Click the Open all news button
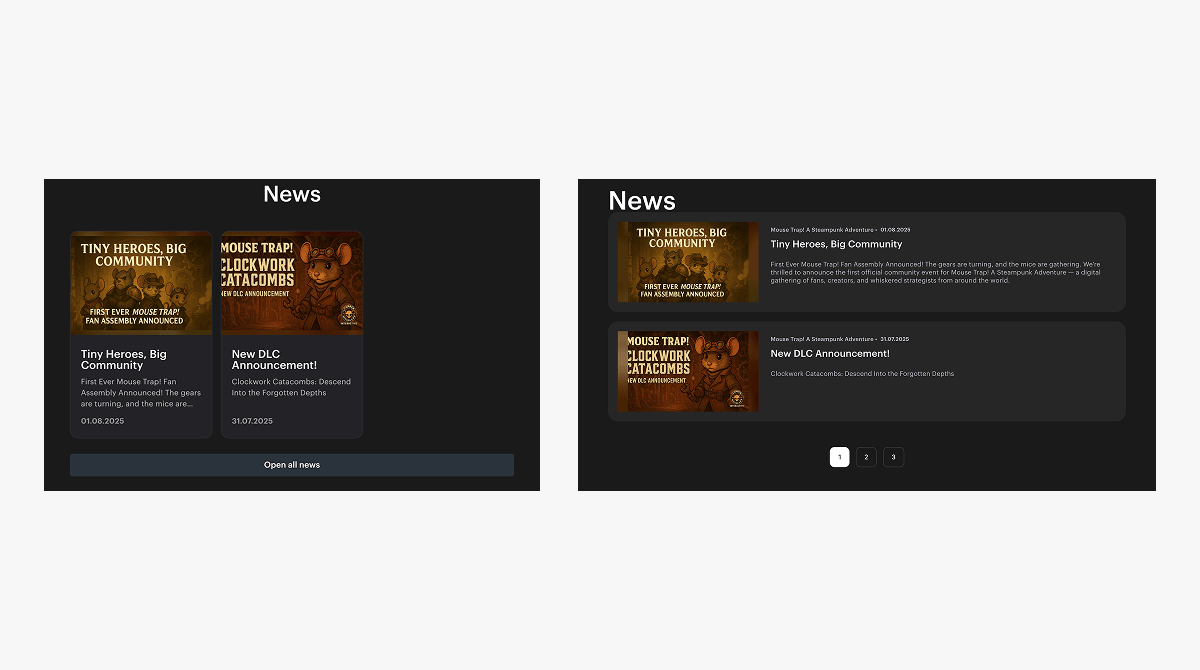 291,465
